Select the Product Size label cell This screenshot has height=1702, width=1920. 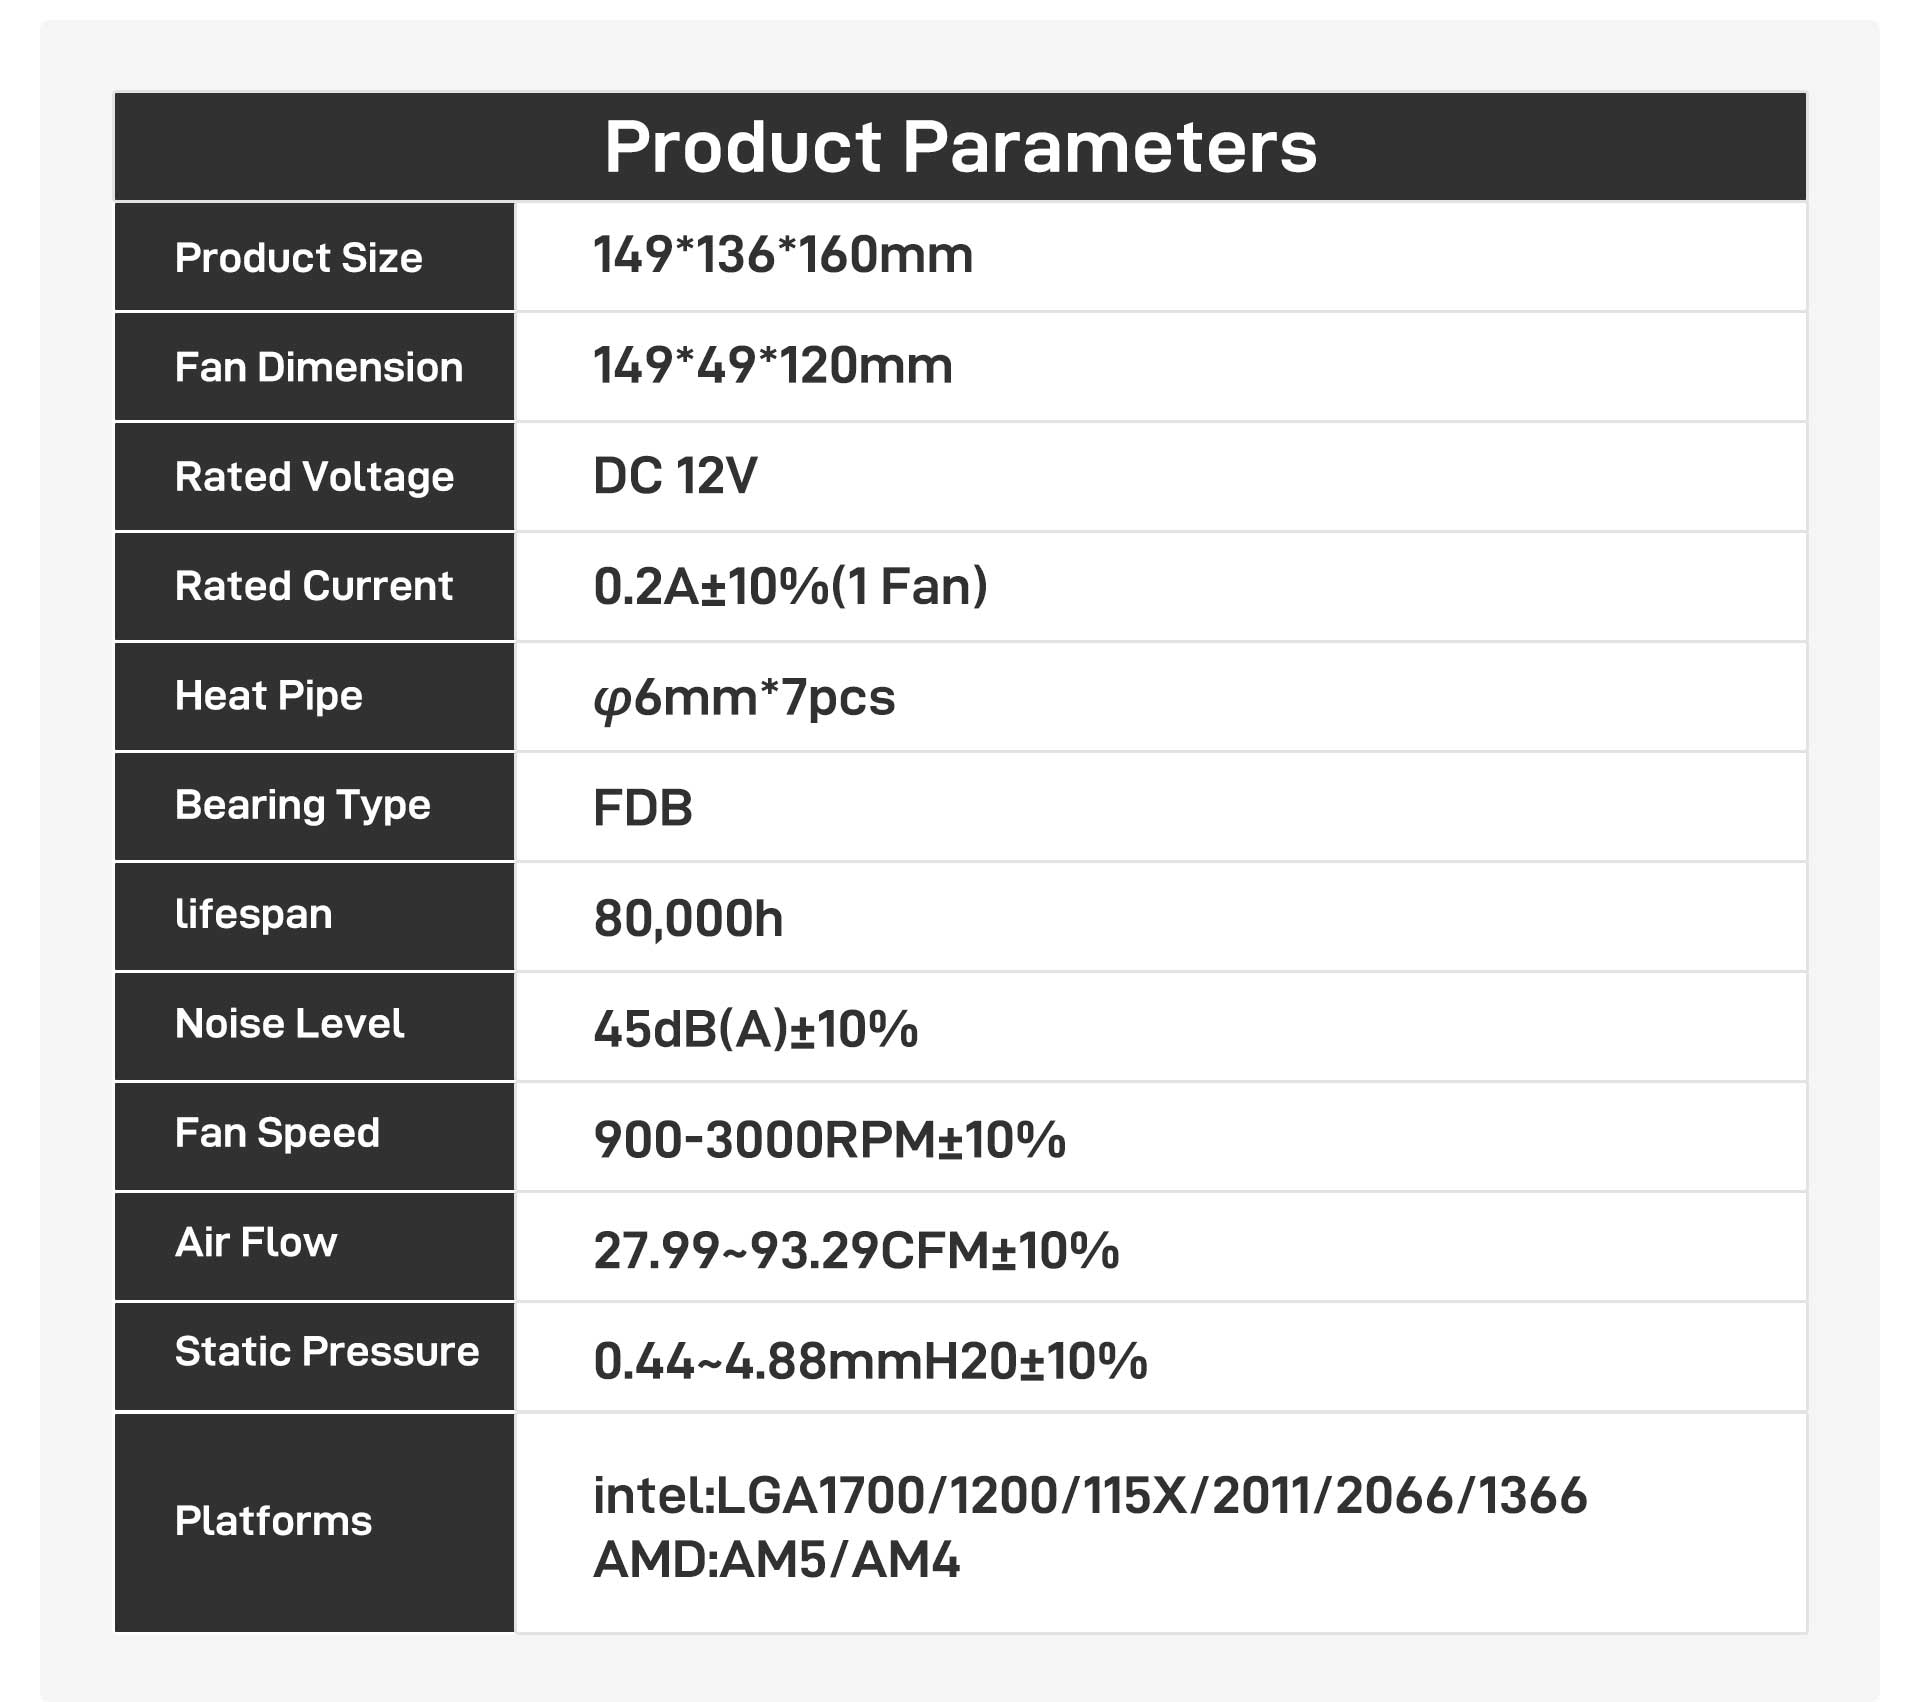[x=314, y=257]
